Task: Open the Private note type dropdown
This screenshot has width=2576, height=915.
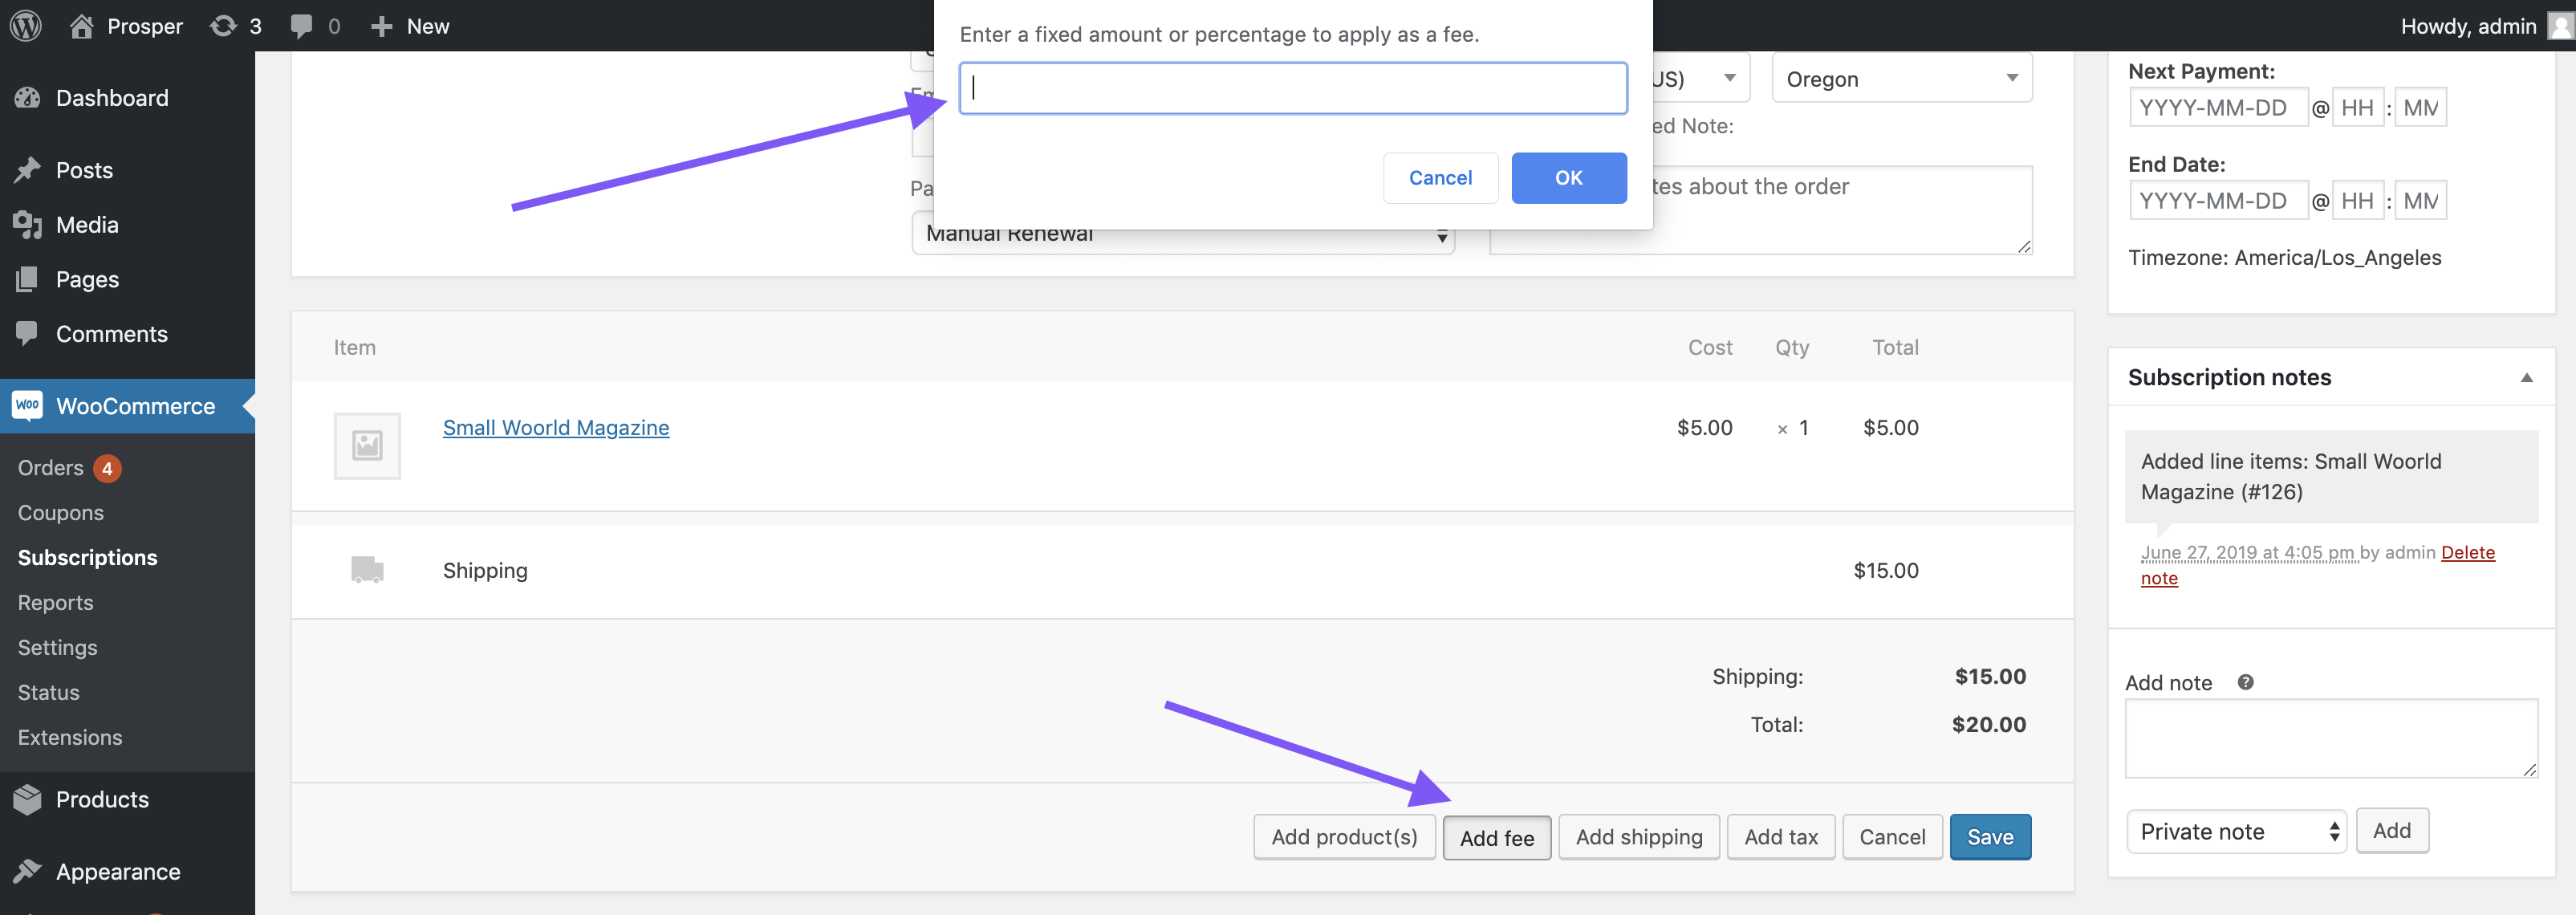Action: pos(2236,831)
